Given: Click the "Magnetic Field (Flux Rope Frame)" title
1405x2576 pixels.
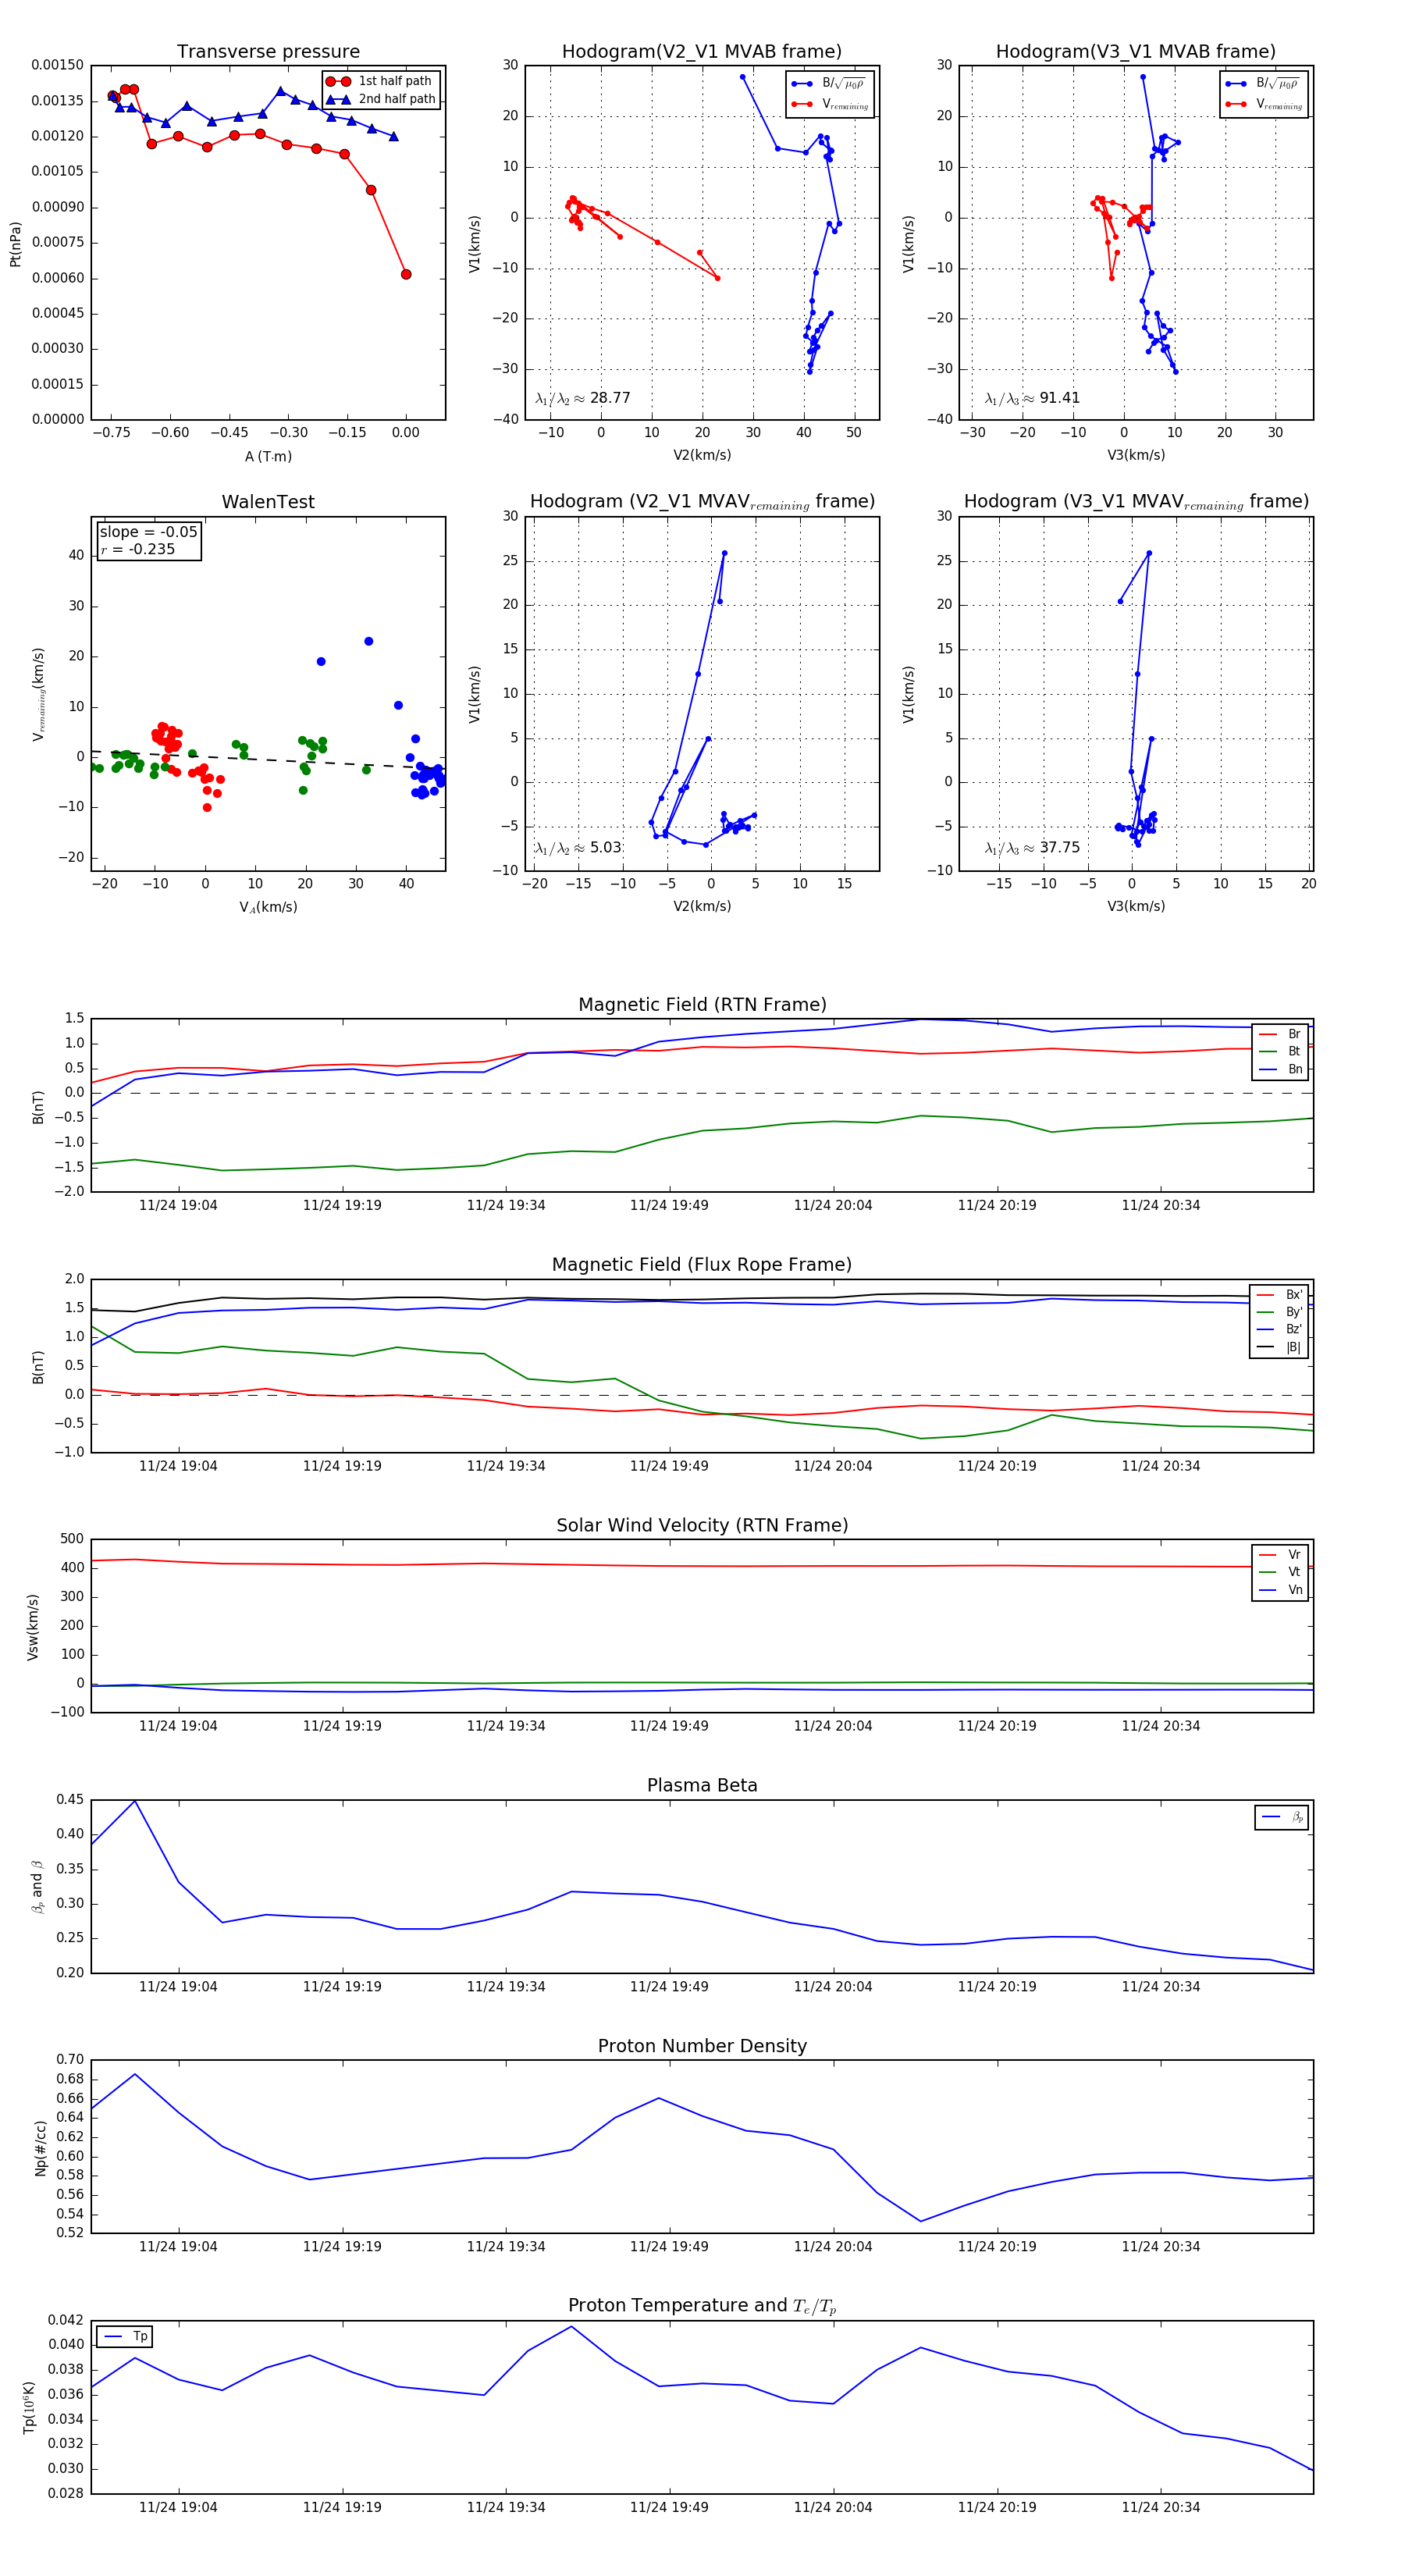Looking at the screenshot, I should point(702,1265).
